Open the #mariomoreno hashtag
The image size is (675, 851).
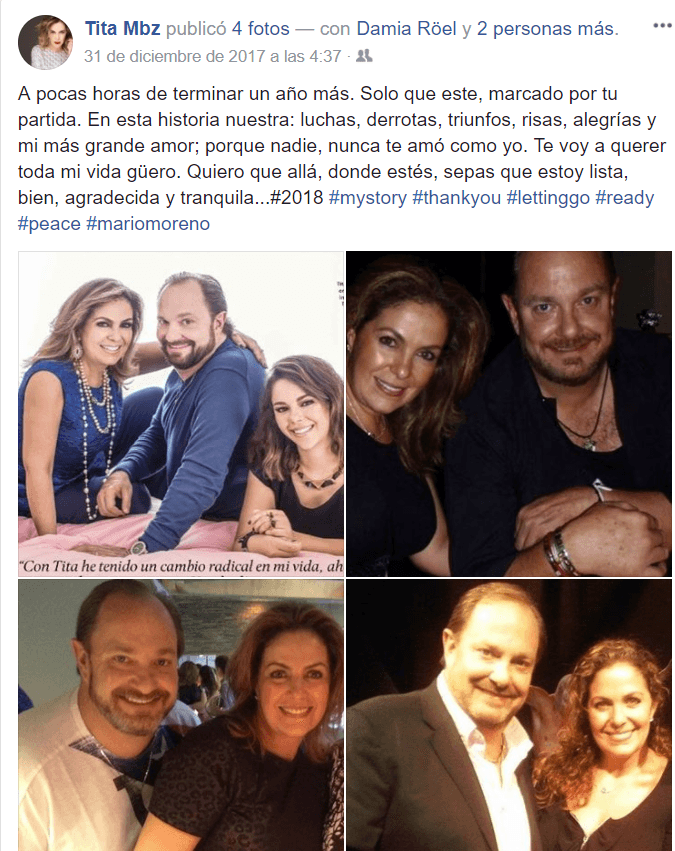point(148,224)
